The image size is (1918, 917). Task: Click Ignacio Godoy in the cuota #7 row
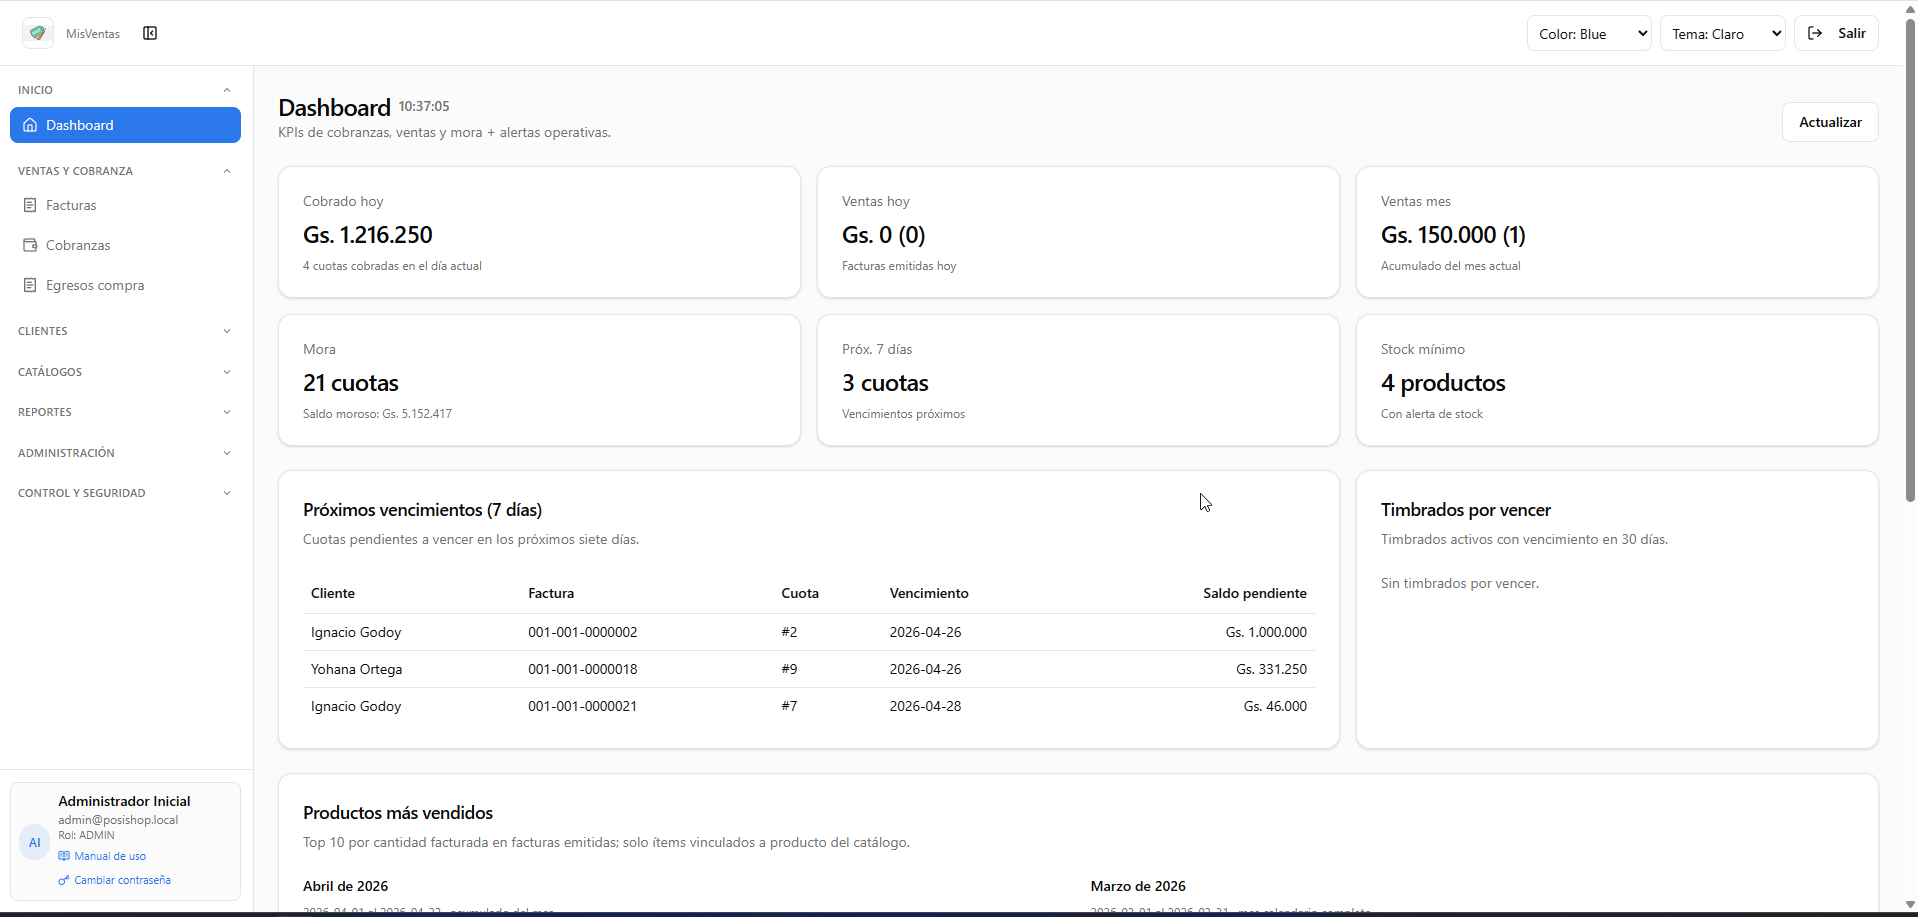point(356,706)
